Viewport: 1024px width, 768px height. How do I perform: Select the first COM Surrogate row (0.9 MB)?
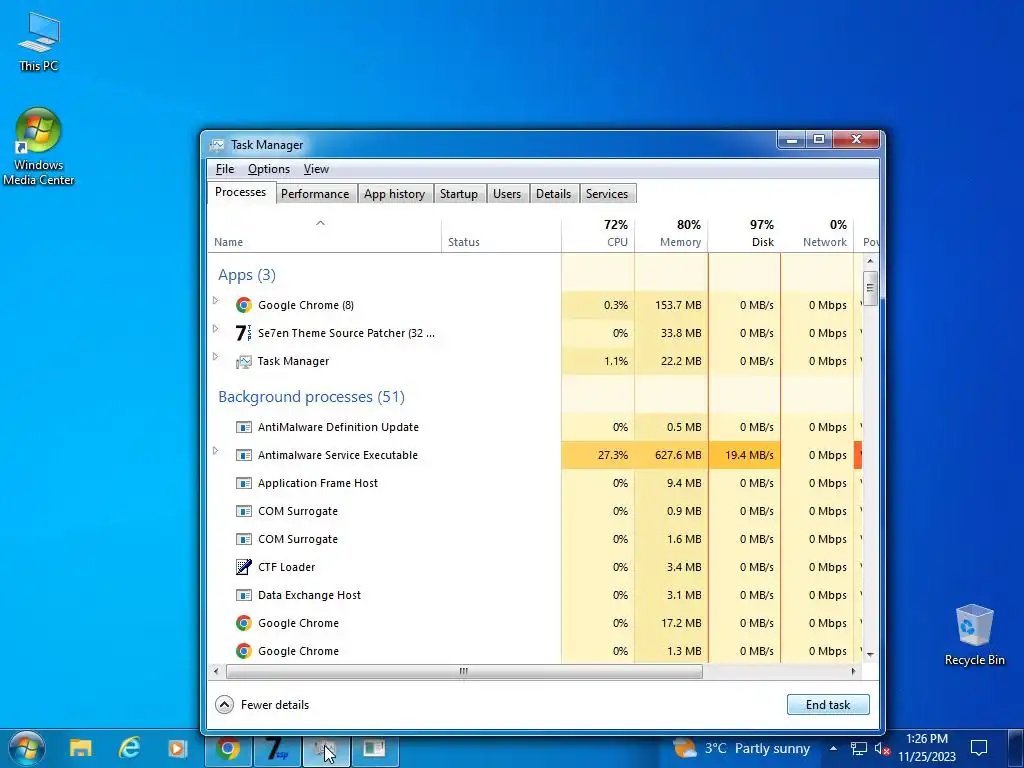coord(535,511)
